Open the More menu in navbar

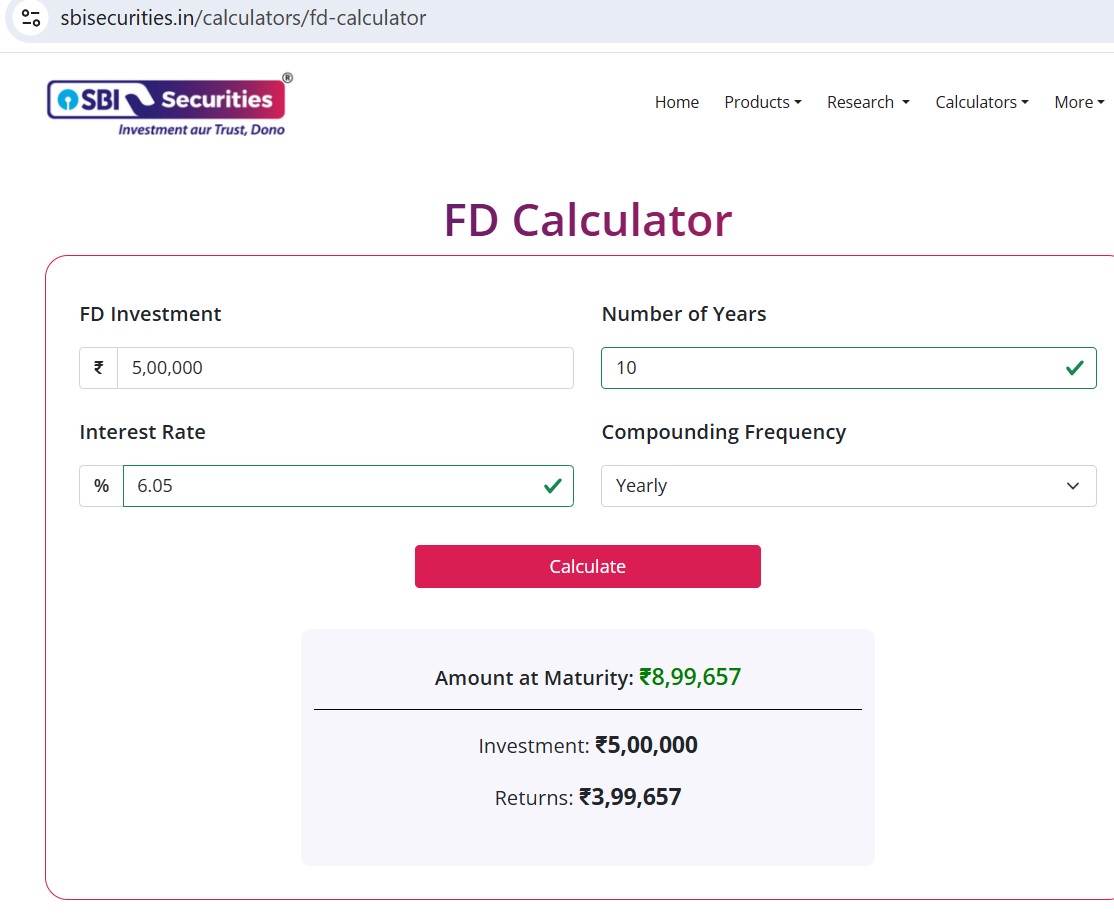[x=1078, y=102]
